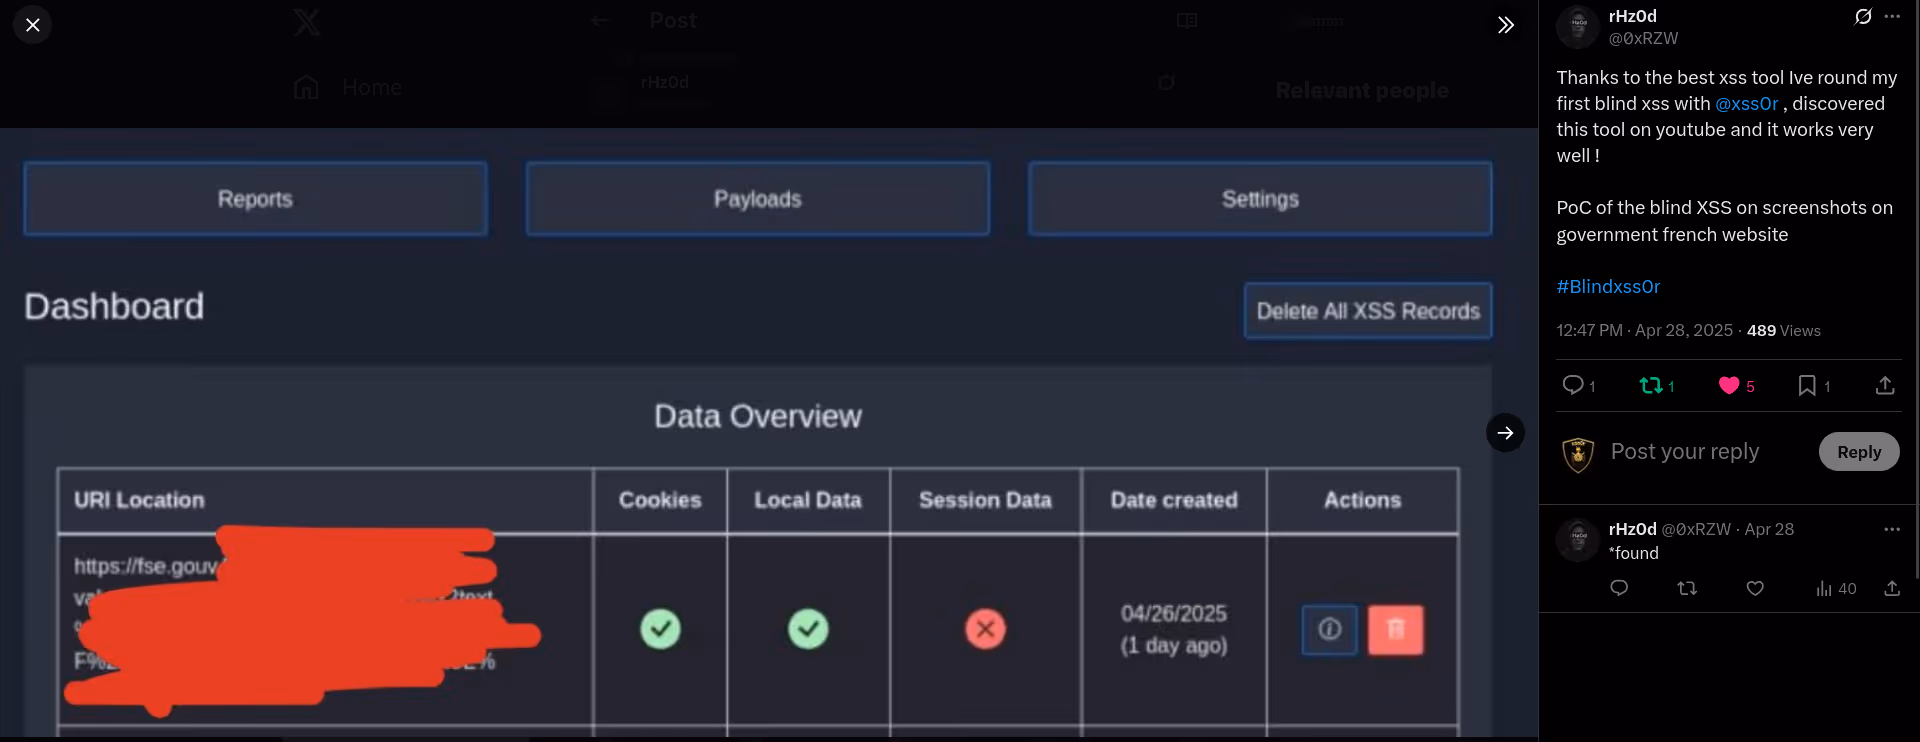This screenshot has height=742, width=1920.
Task: Open the @xss0r mention link
Action: (1746, 104)
